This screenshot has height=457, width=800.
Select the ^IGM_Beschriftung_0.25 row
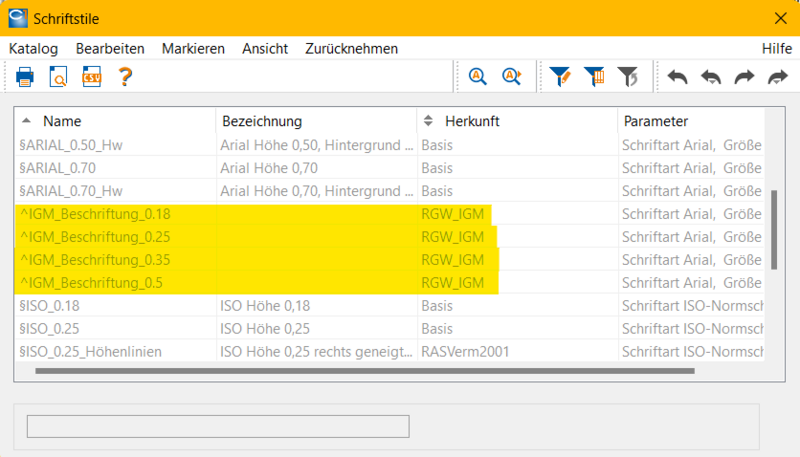click(390, 237)
